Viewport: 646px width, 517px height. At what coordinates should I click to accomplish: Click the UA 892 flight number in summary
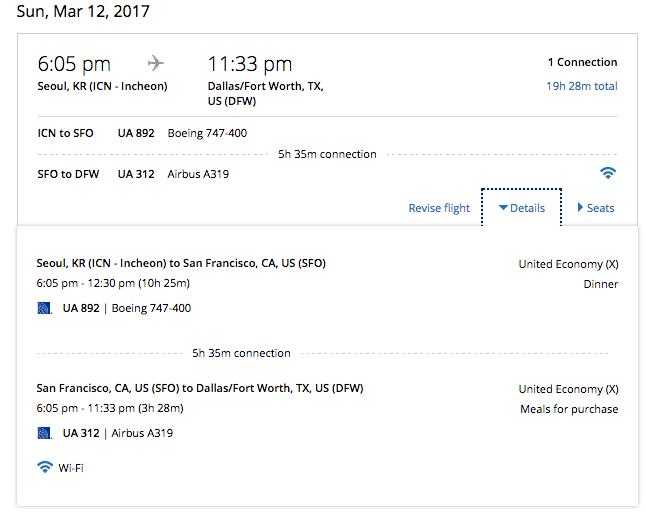coord(136,133)
